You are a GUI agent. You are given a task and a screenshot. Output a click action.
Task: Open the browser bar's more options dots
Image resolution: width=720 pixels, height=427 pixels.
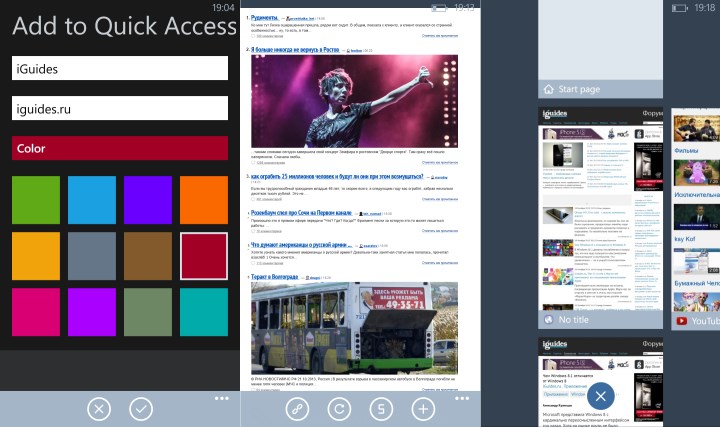462,399
